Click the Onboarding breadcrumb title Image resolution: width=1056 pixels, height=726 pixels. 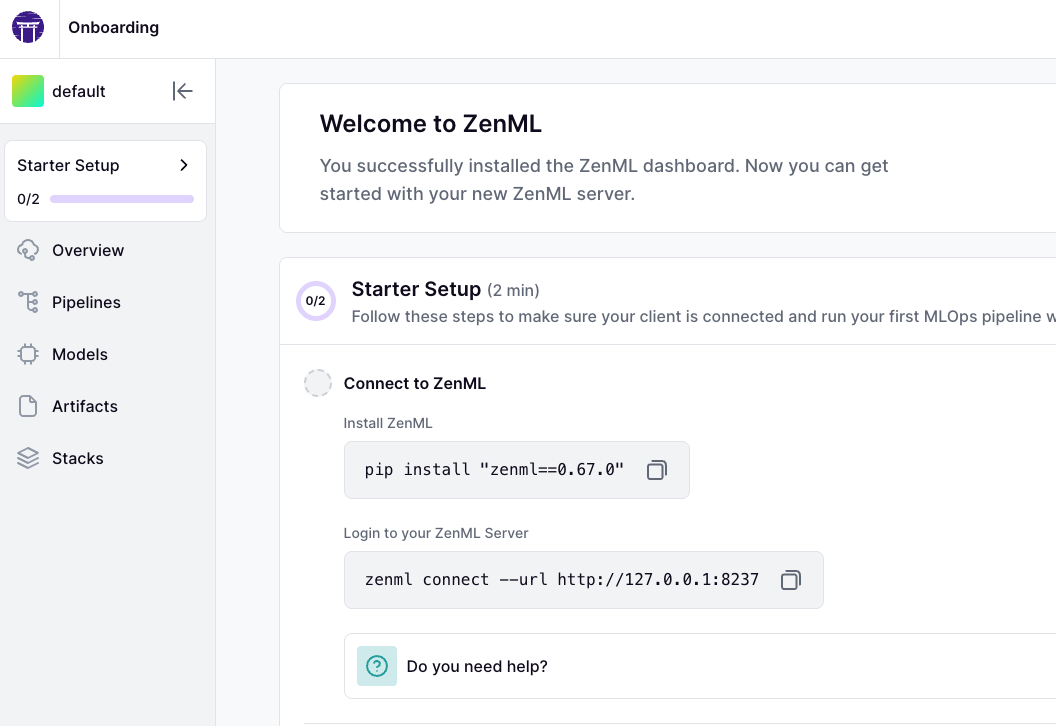click(114, 28)
